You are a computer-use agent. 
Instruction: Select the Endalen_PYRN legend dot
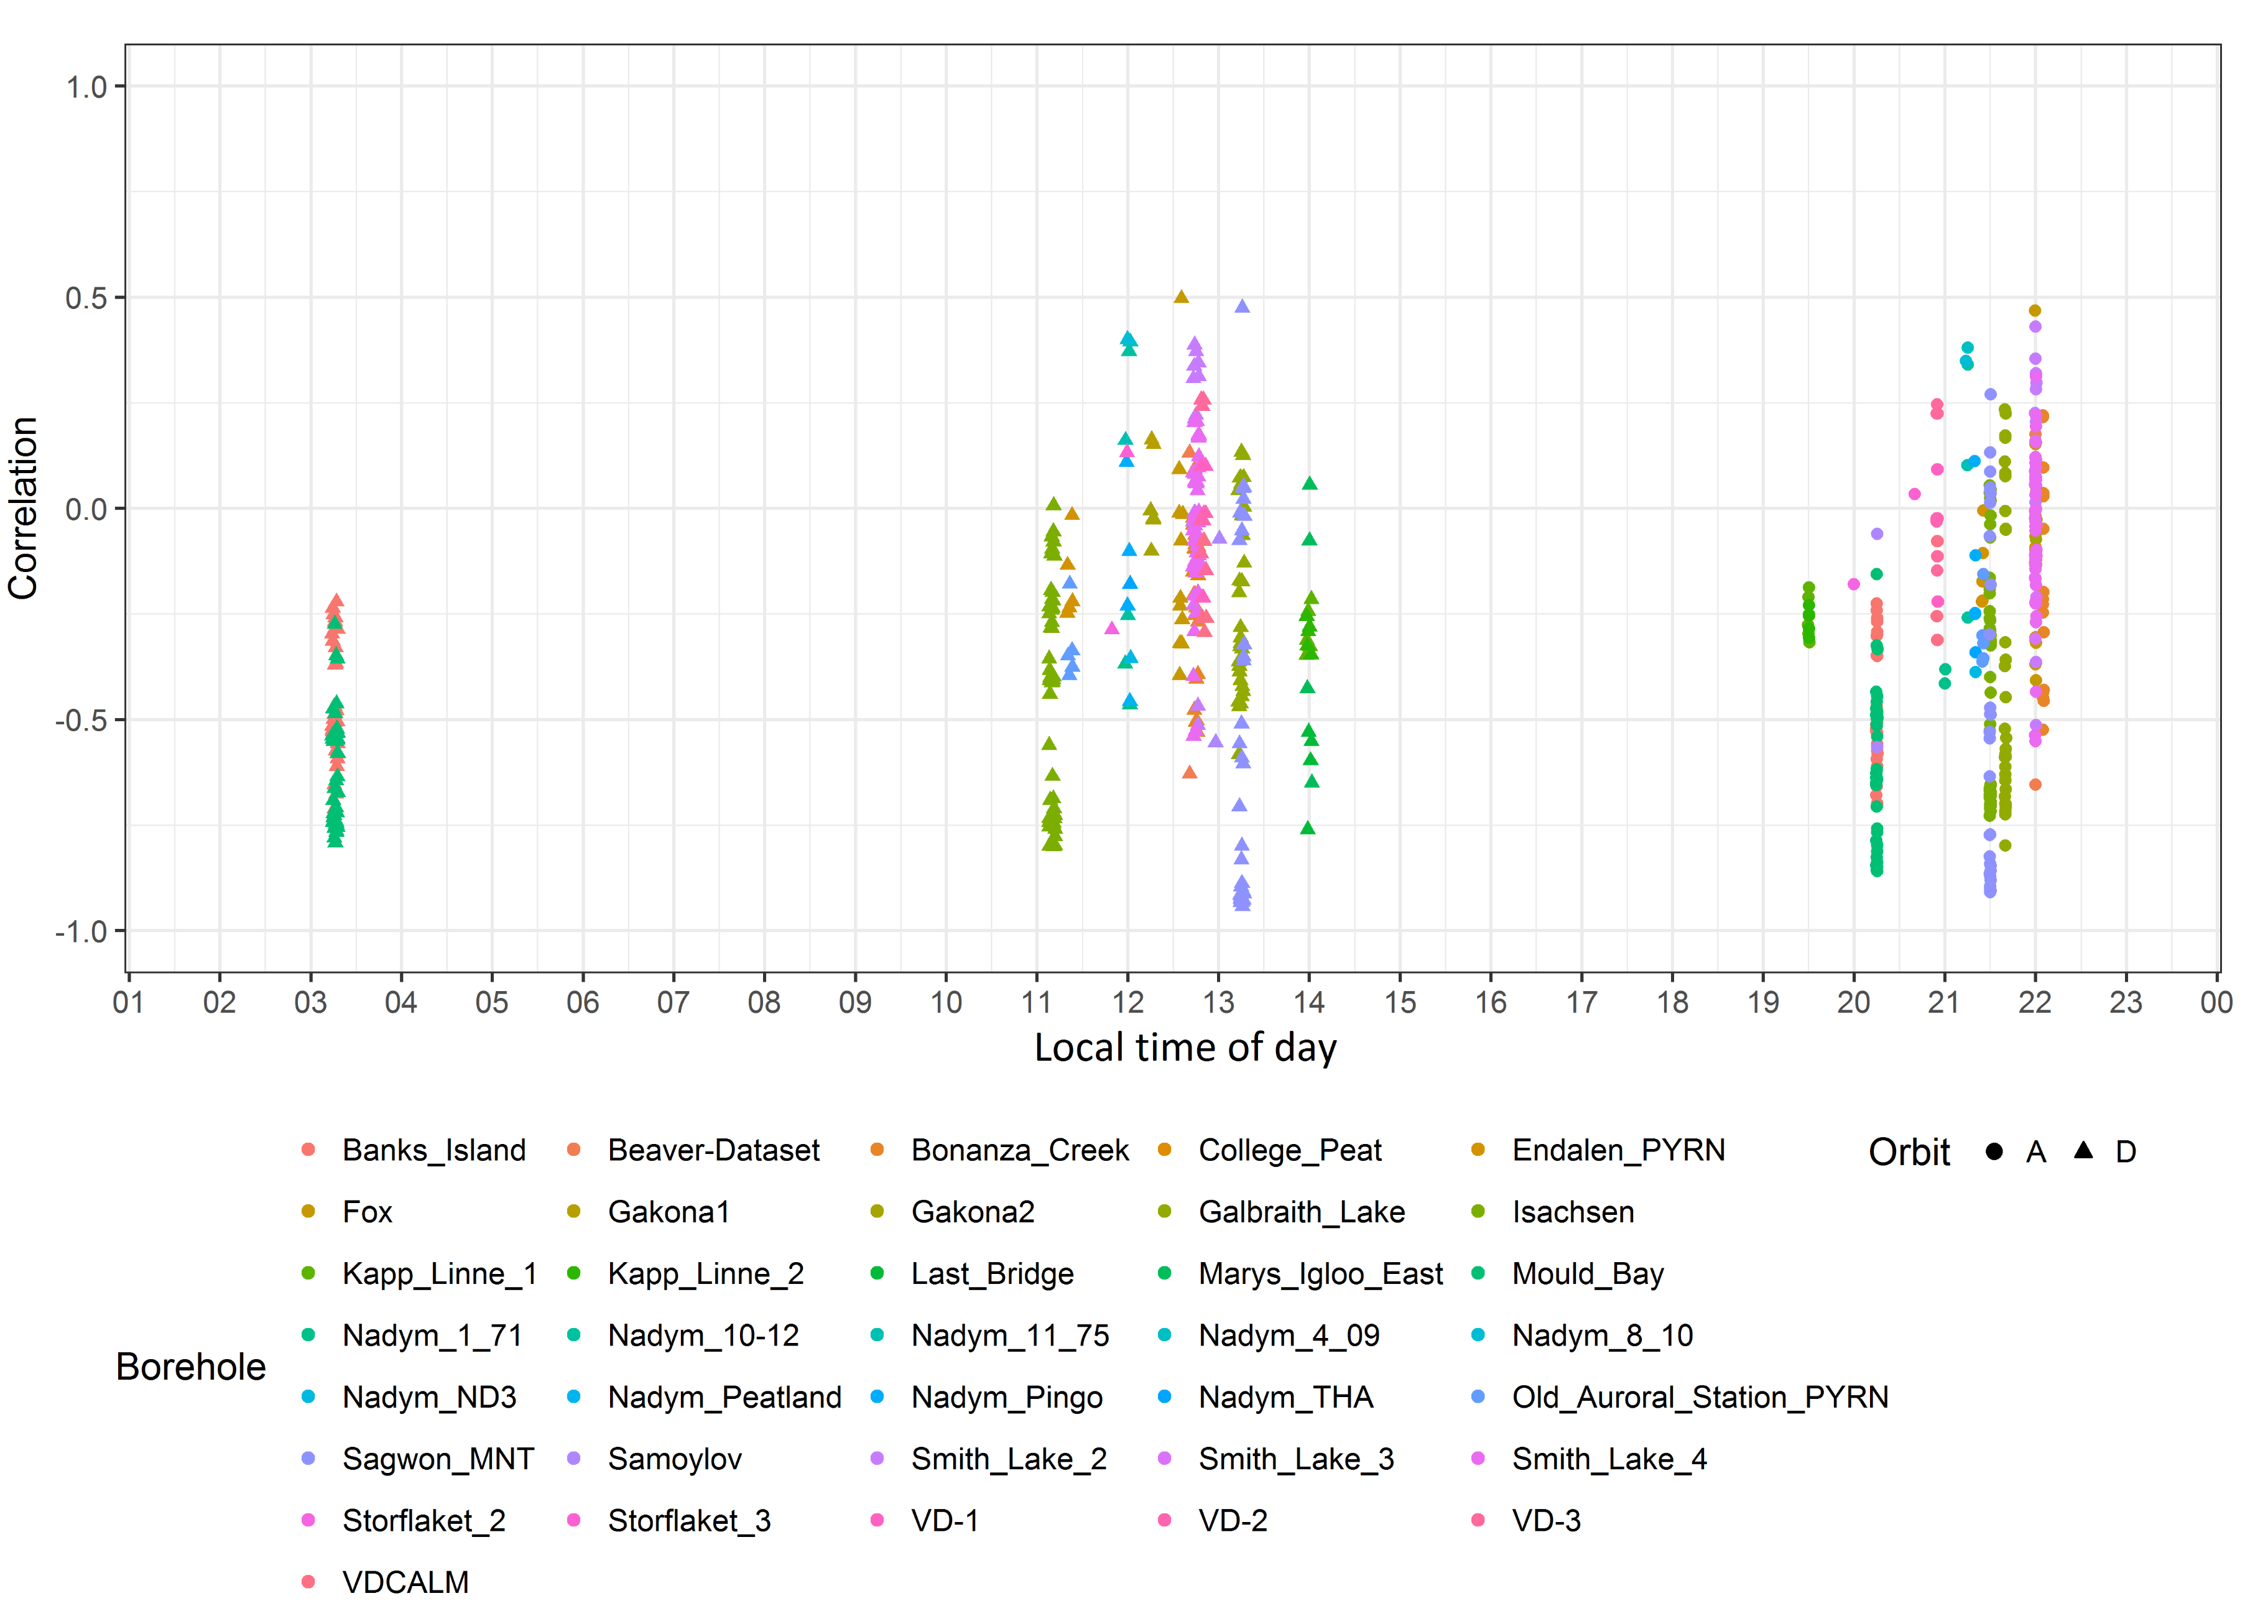pos(1478,1150)
